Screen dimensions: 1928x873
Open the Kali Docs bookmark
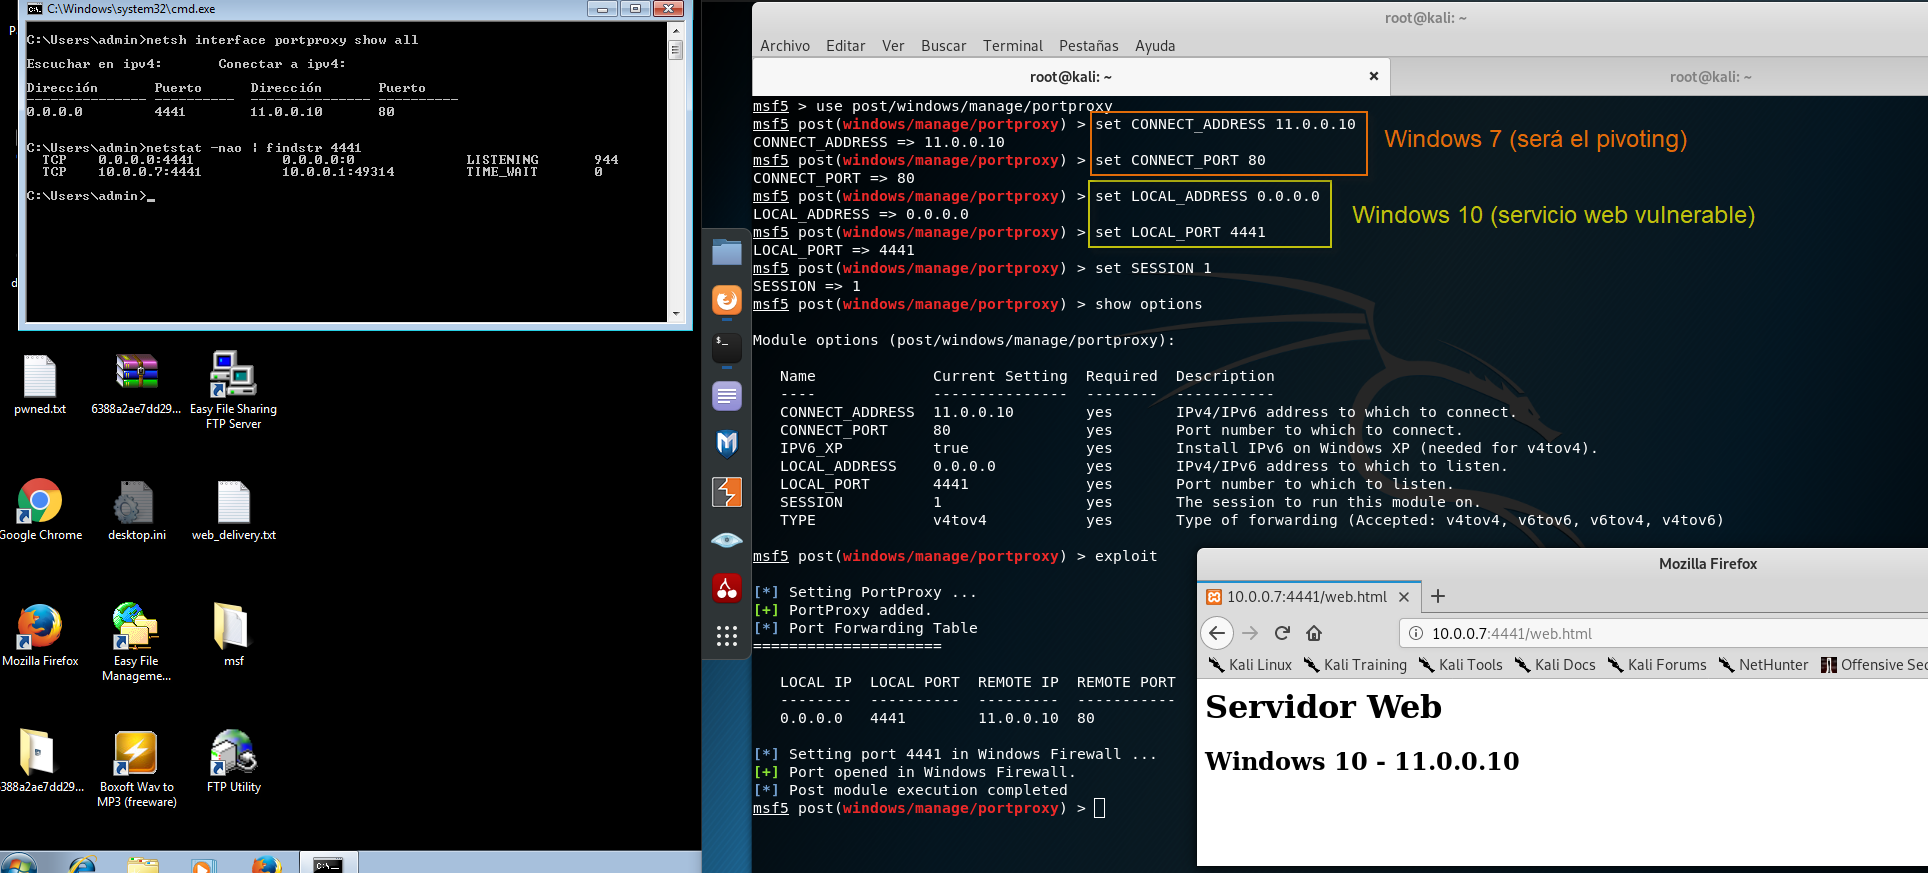click(1555, 665)
